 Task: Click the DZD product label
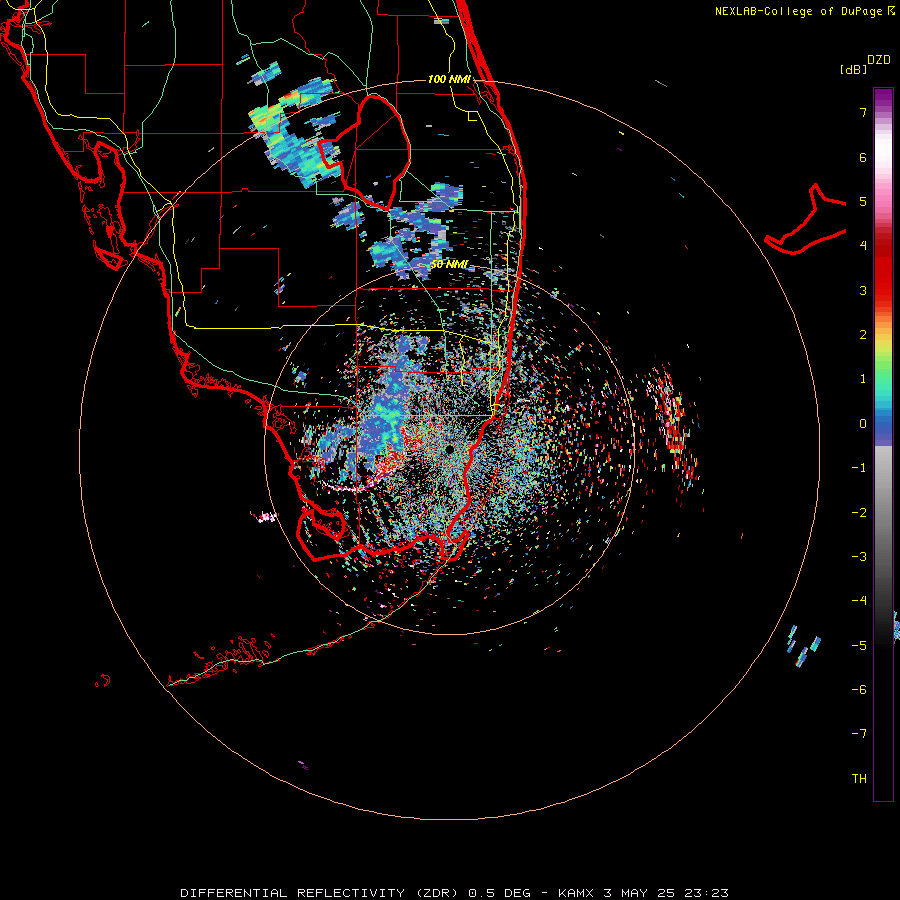pyautogui.click(x=879, y=60)
